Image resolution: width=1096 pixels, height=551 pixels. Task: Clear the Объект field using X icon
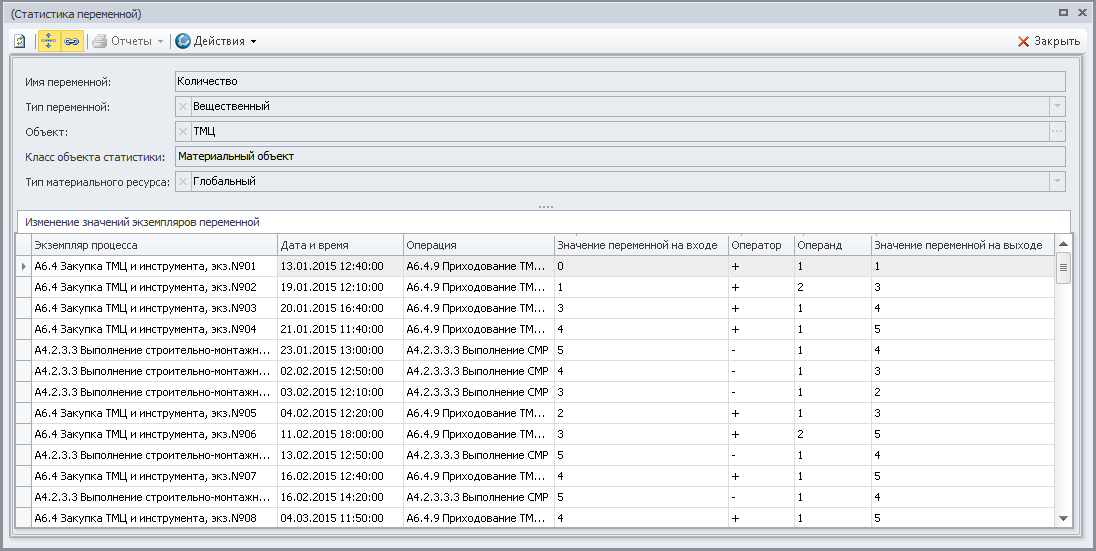coord(182,131)
